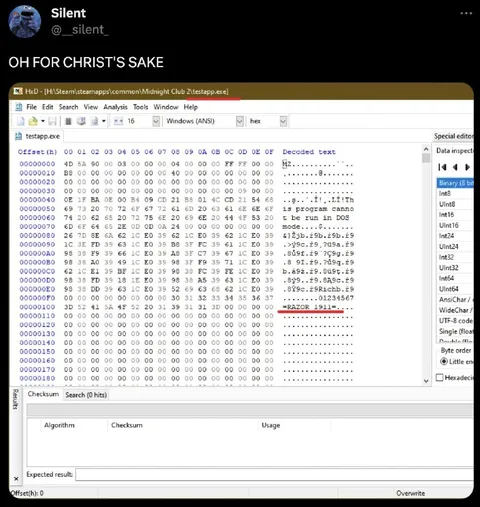Click the Expected result input field

[x=275, y=474]
